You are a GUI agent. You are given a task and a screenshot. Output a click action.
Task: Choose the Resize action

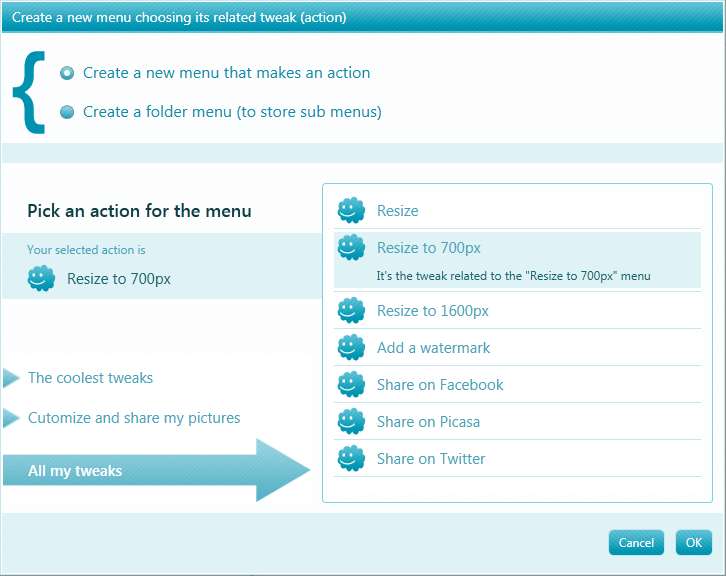(517, 211)
